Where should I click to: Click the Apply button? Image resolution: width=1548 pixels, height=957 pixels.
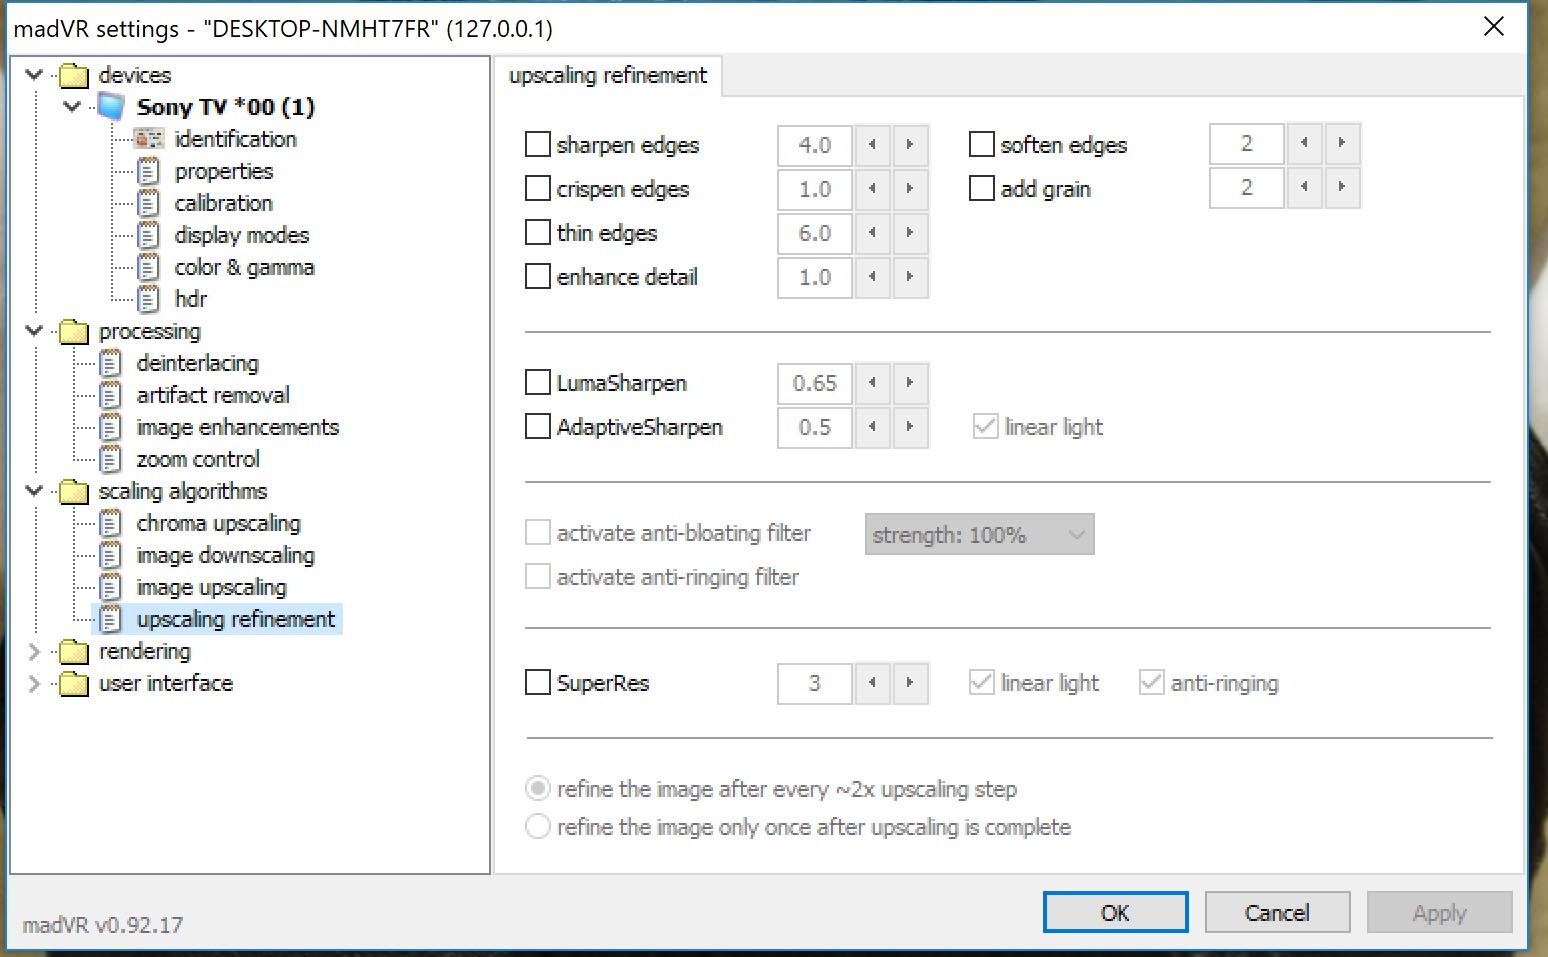[1439, 912]
